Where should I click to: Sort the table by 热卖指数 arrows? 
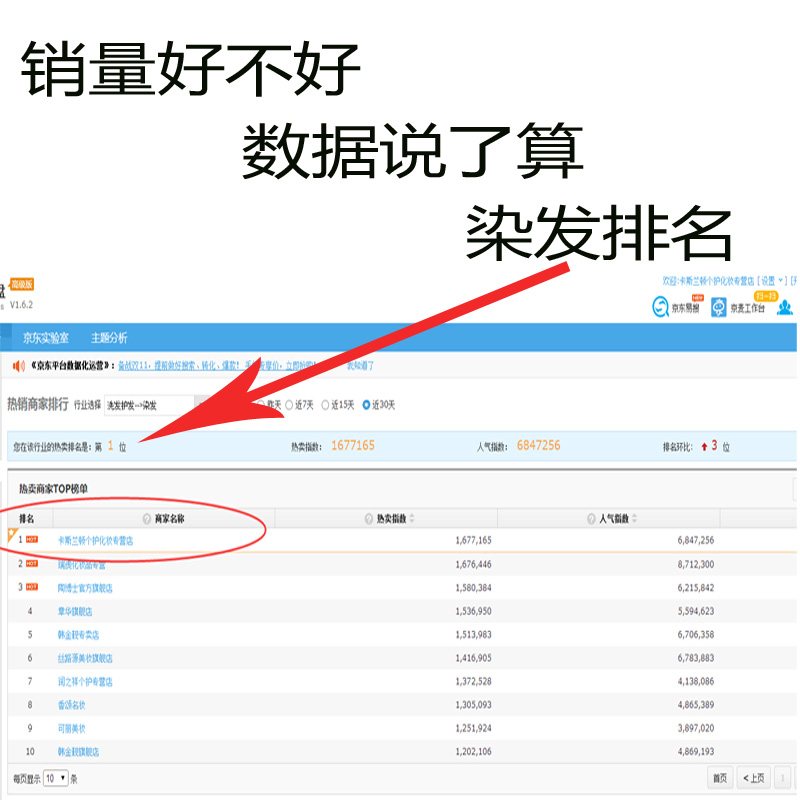412,519
